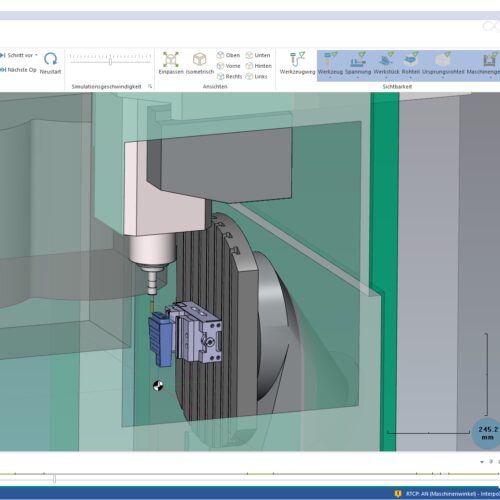The height and width of the screenshot is (500, 500).
Task: Open dropdown arrow beside Schritt vor
Action: click(36, 55)
